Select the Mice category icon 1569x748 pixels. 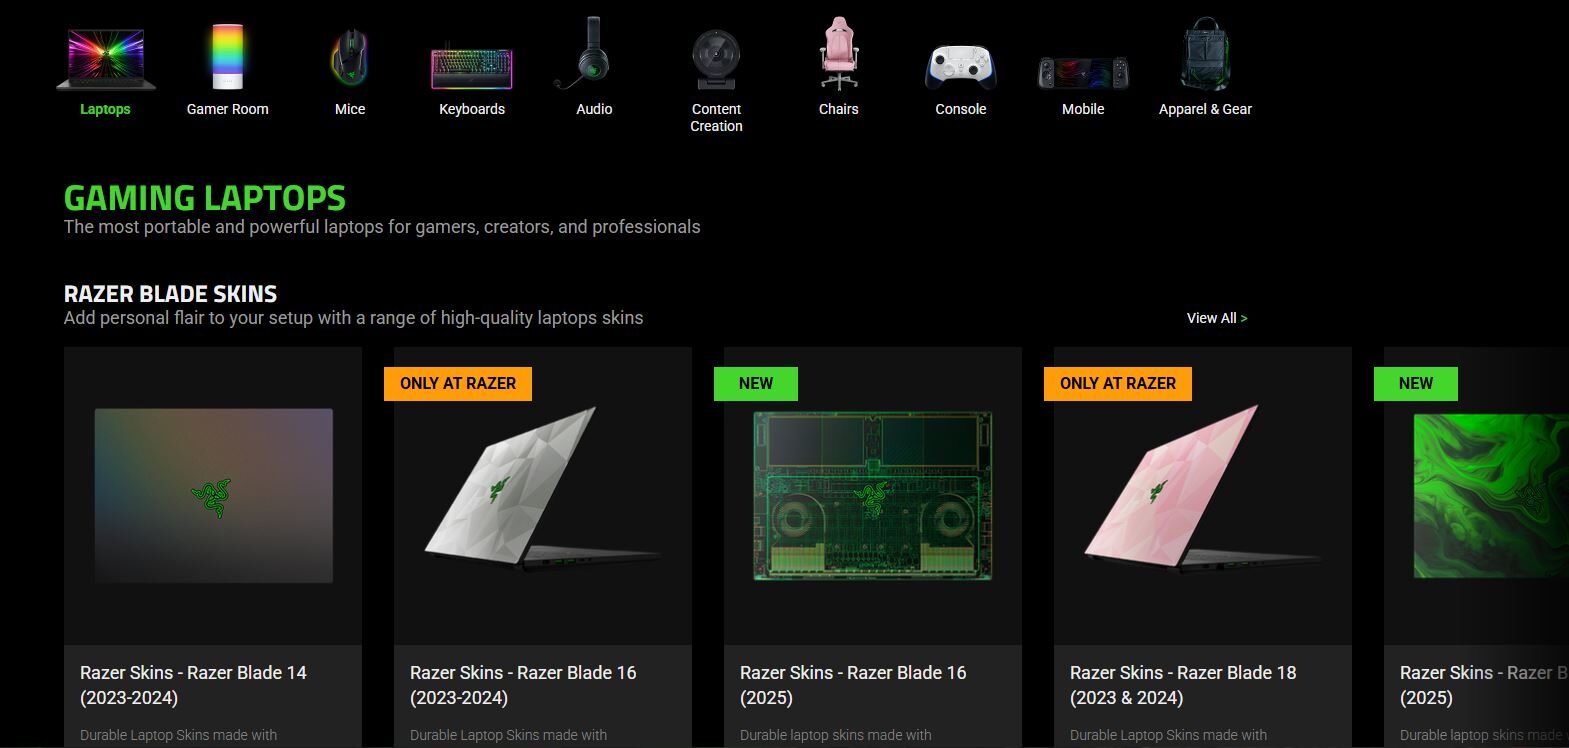(x=349, y=58)
